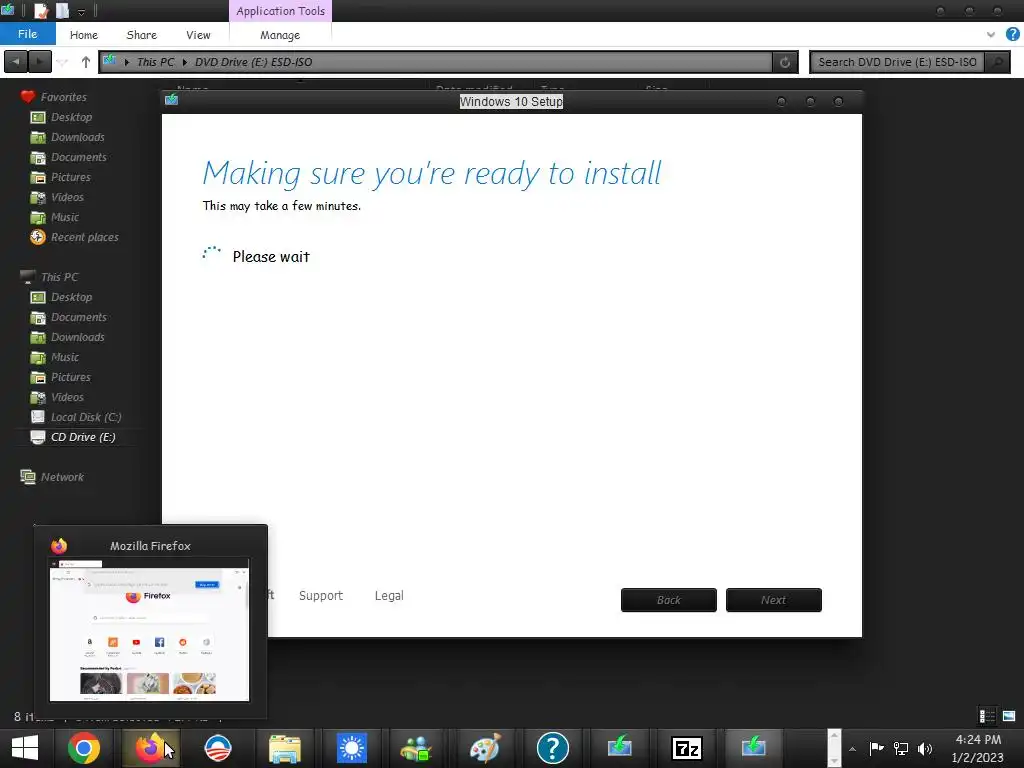Viewport: 1024px width, 768px height.
Task: Switch to details view layout icon
Action: pos(987,716)
